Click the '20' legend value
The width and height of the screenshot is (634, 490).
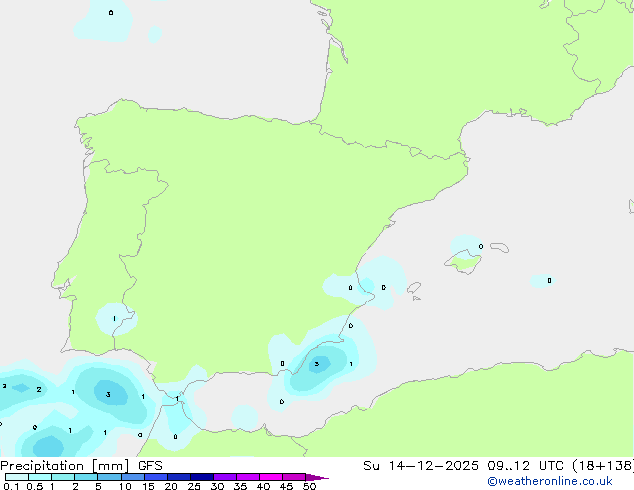[171, 486]
